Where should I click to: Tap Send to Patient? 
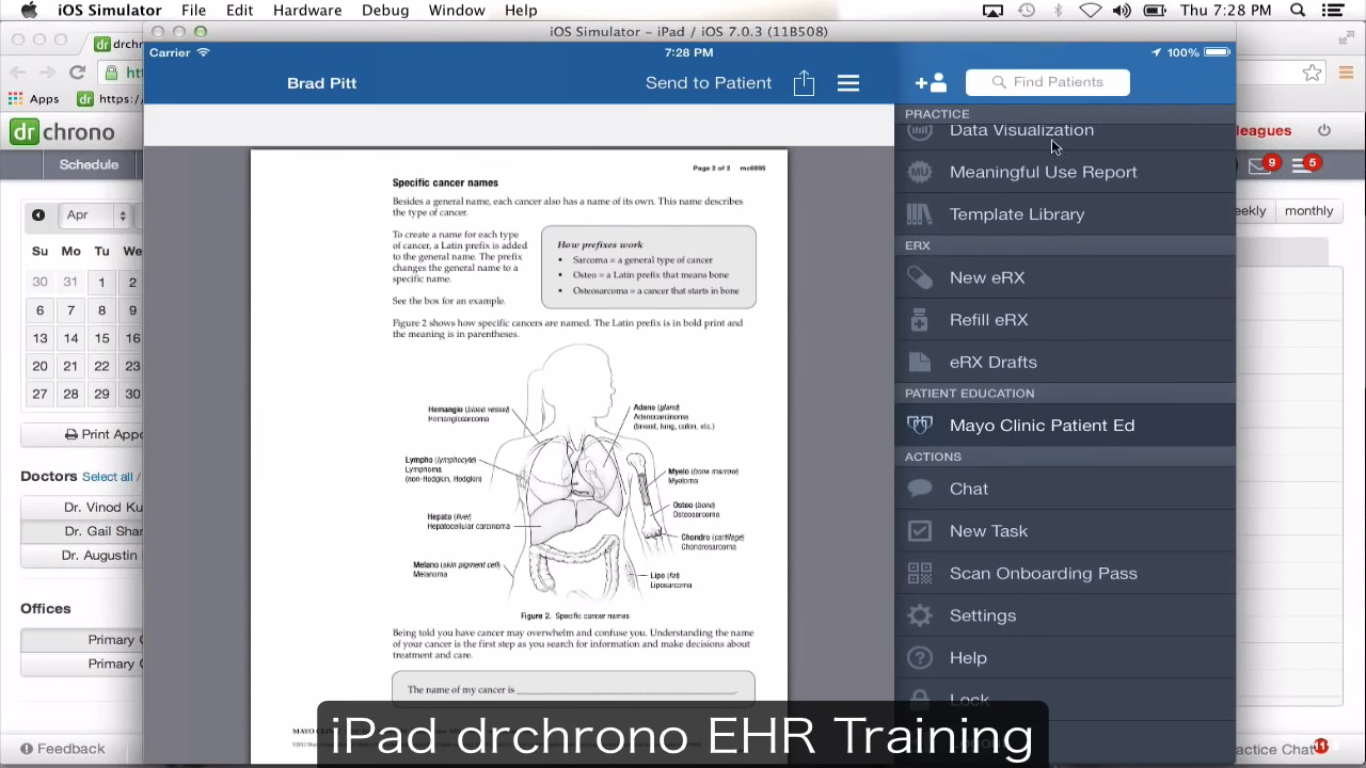click(708, 83)
